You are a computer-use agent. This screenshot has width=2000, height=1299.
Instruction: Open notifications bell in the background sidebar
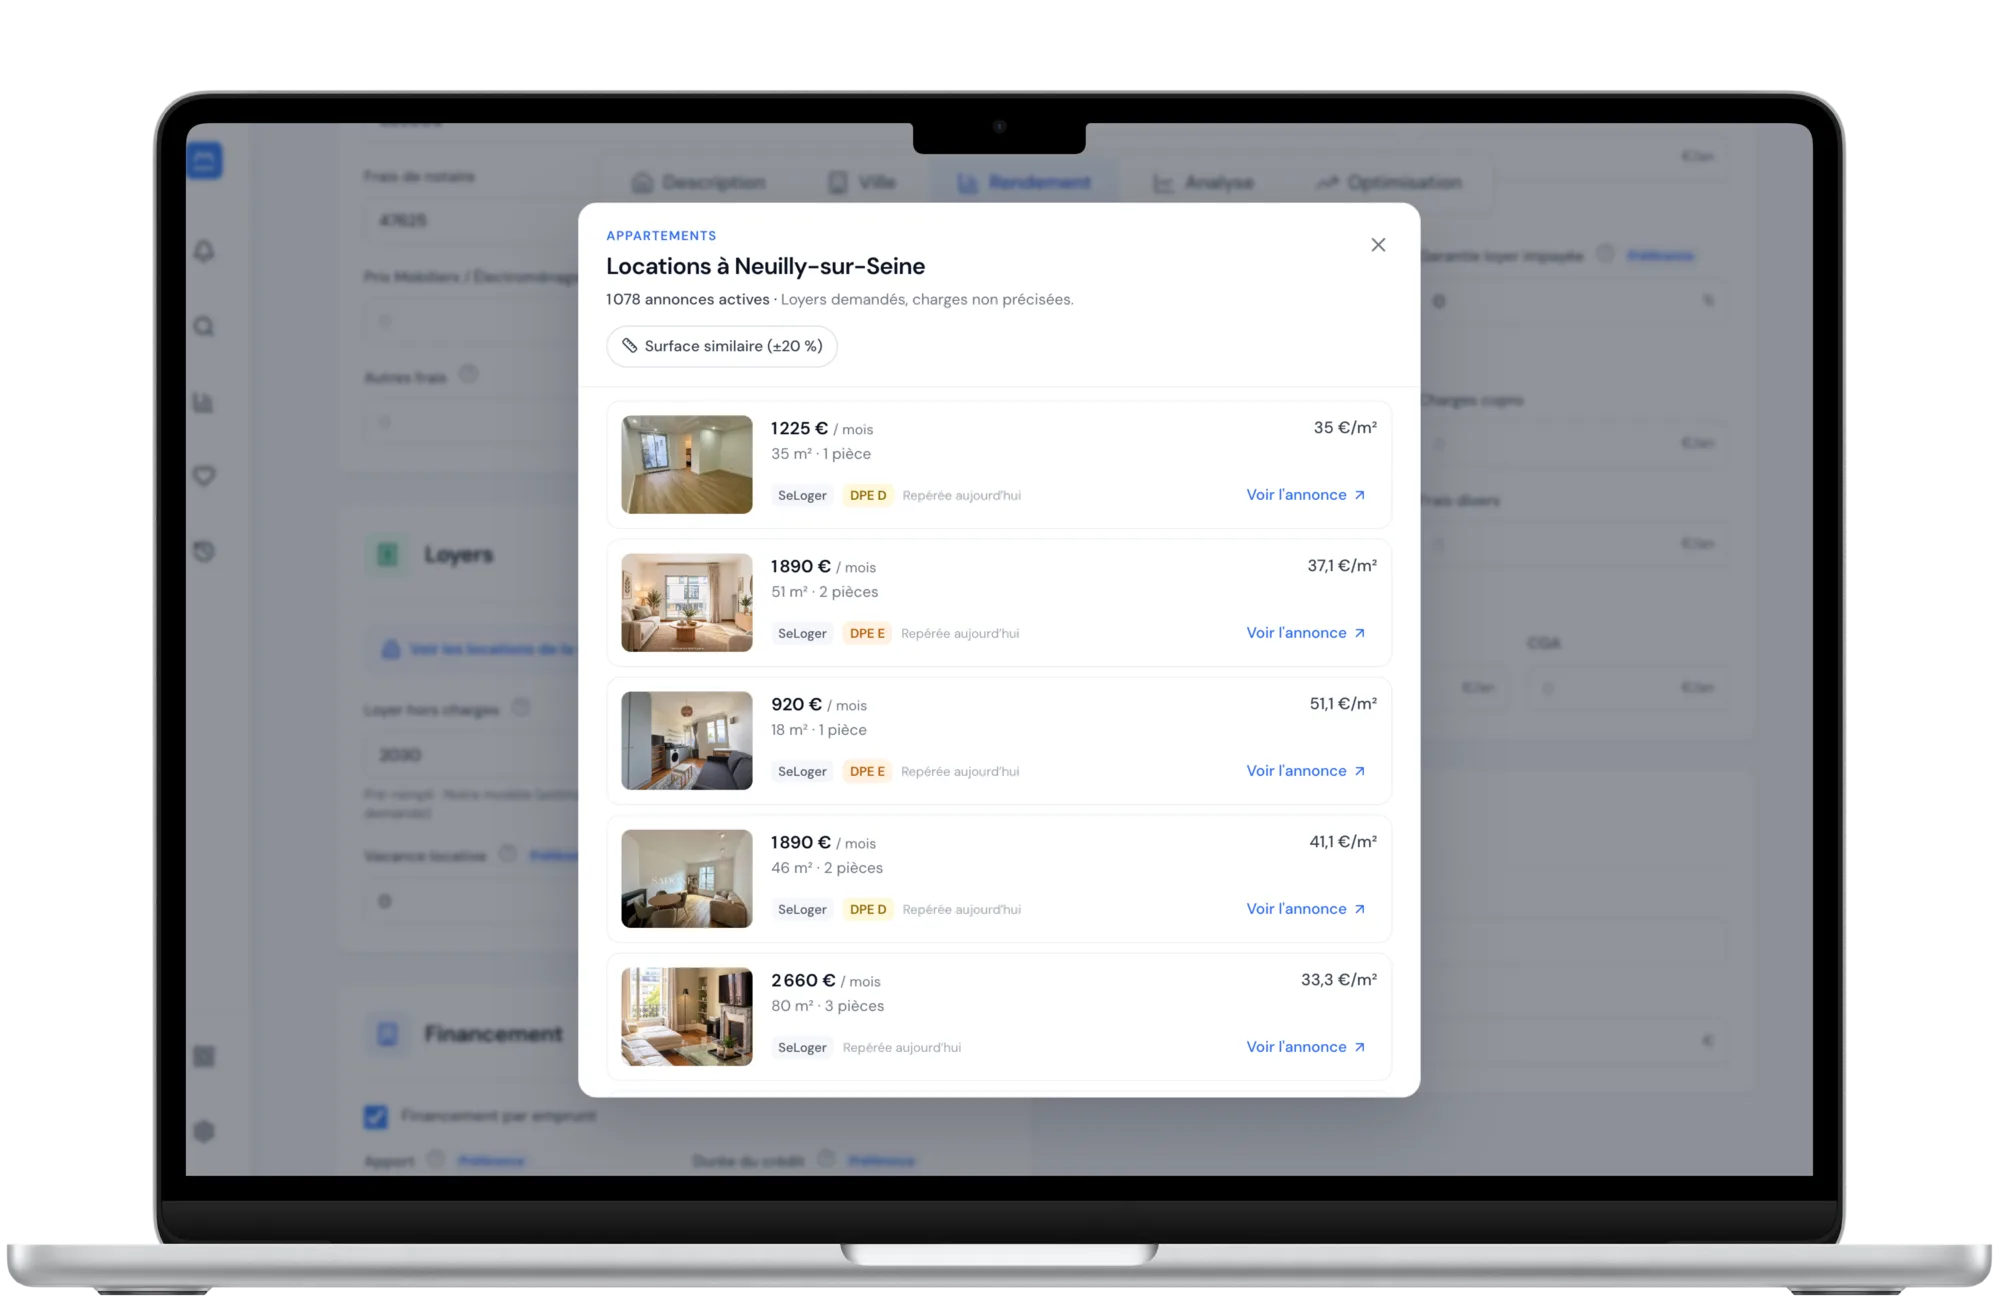pos(204,251)
